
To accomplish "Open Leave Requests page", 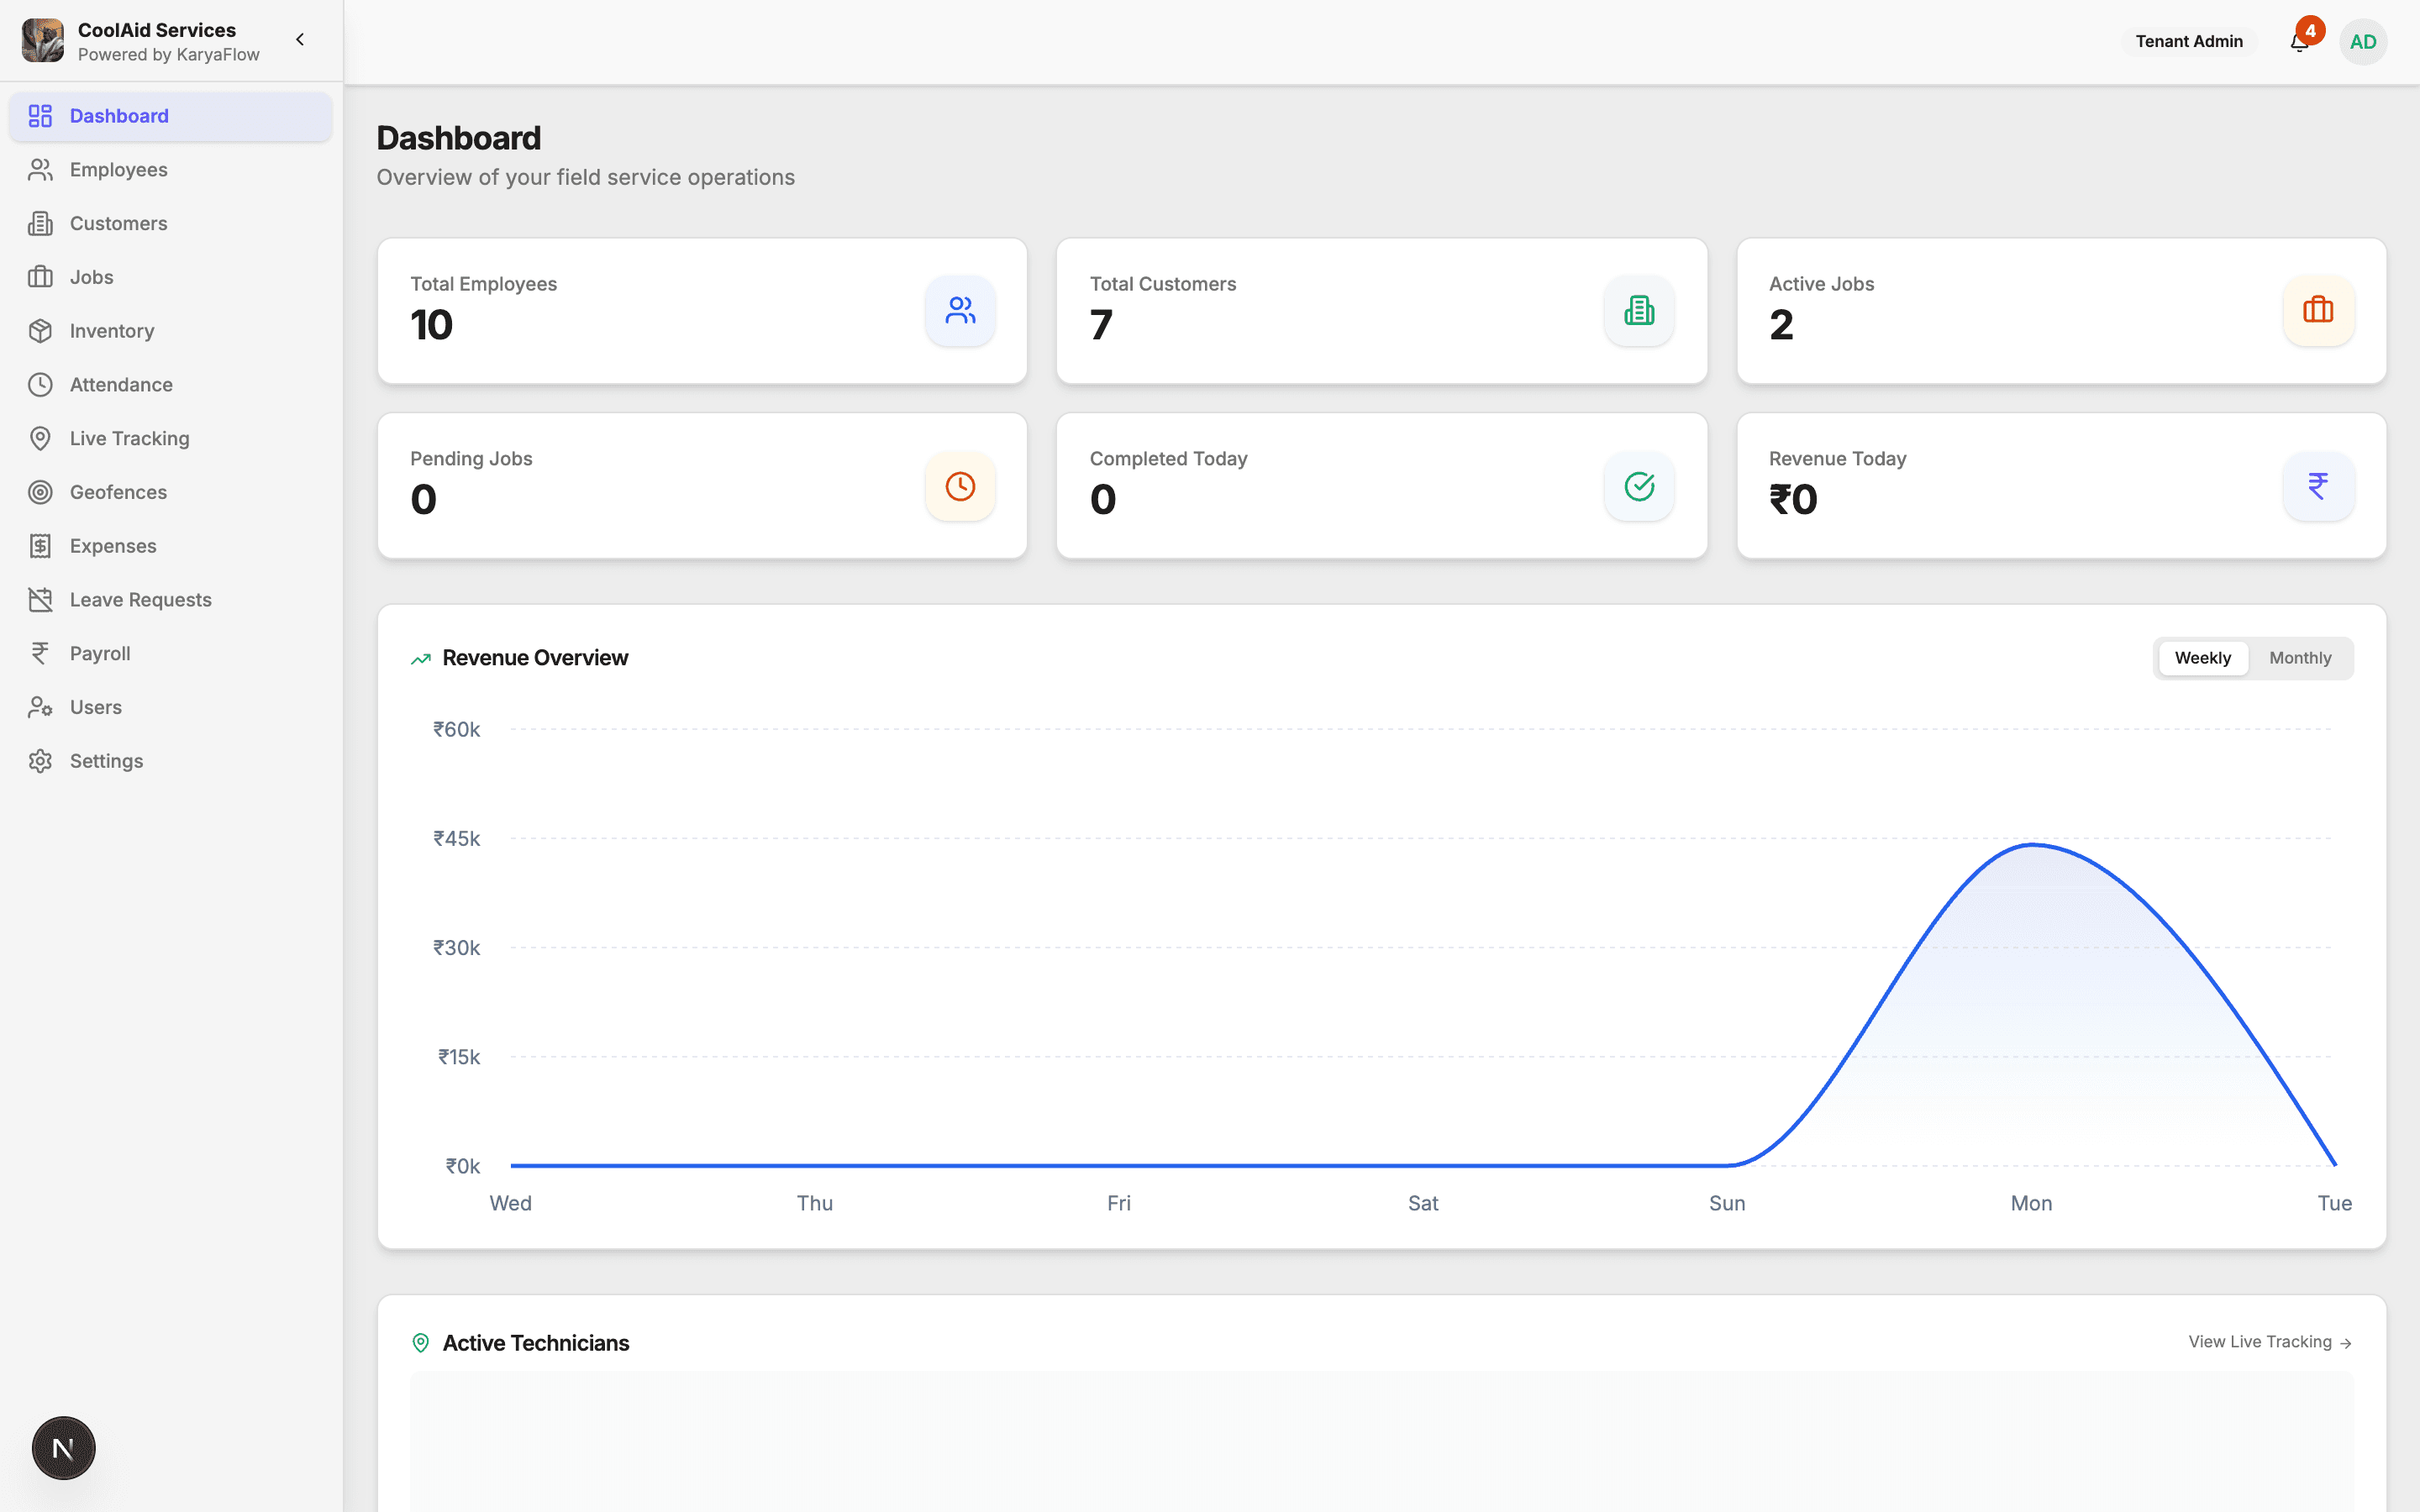I will [x=171, y=600].
